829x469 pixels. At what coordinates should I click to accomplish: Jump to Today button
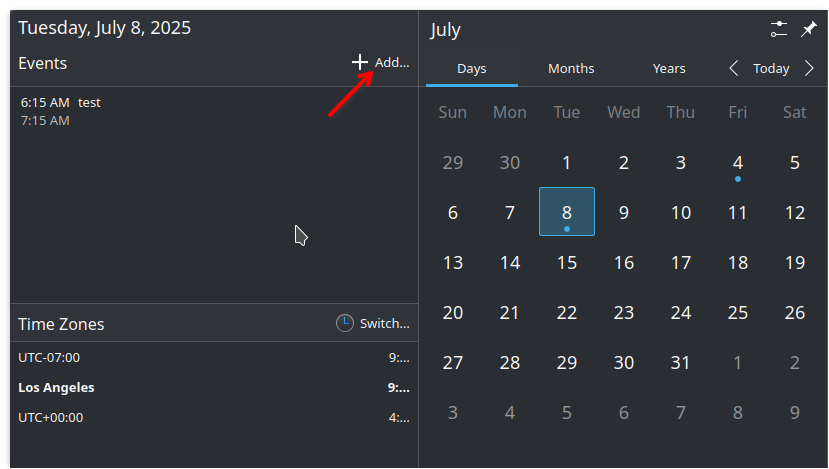click(771, 69)
